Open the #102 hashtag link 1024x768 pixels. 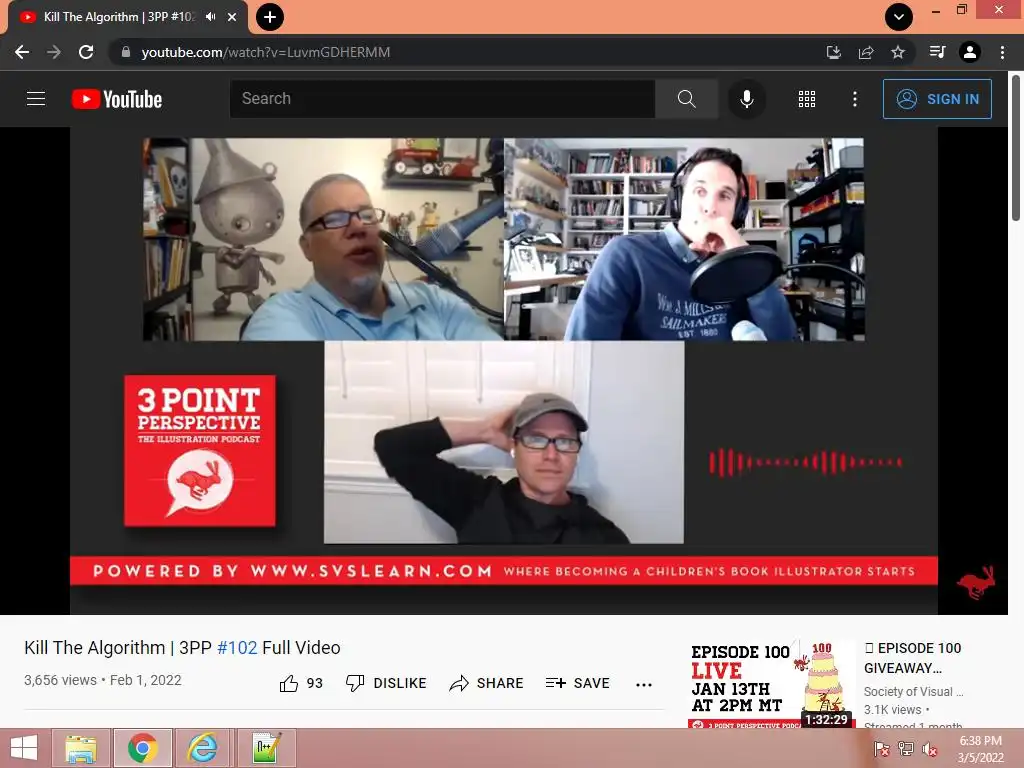point(237,648)
